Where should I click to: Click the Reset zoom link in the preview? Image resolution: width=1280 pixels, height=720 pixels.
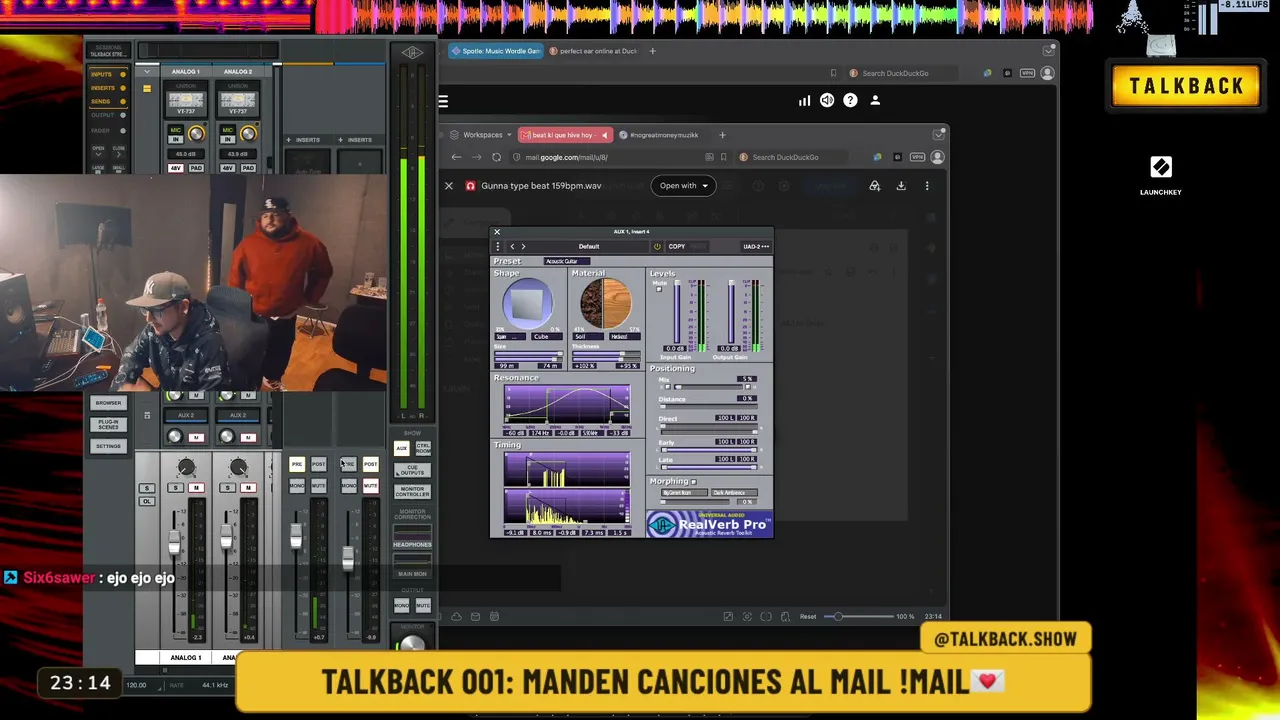808,617
